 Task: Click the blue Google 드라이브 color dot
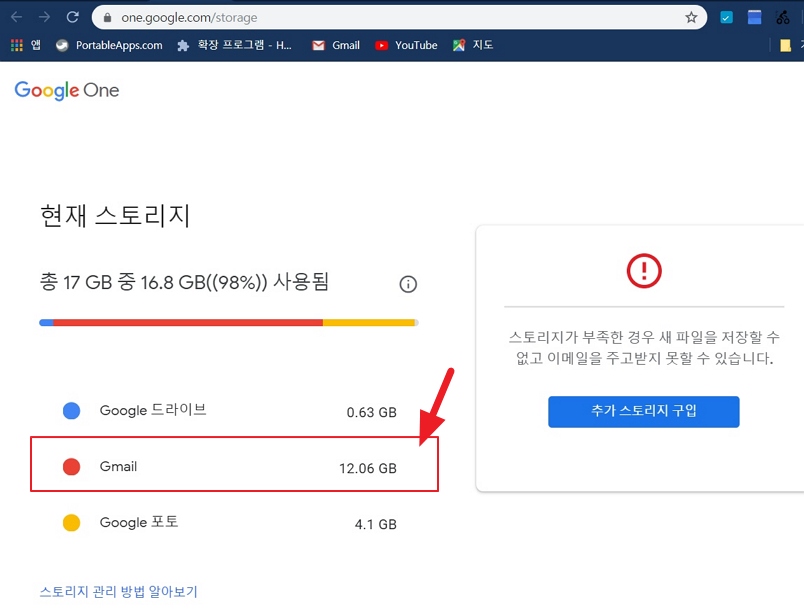coord(71,411)
